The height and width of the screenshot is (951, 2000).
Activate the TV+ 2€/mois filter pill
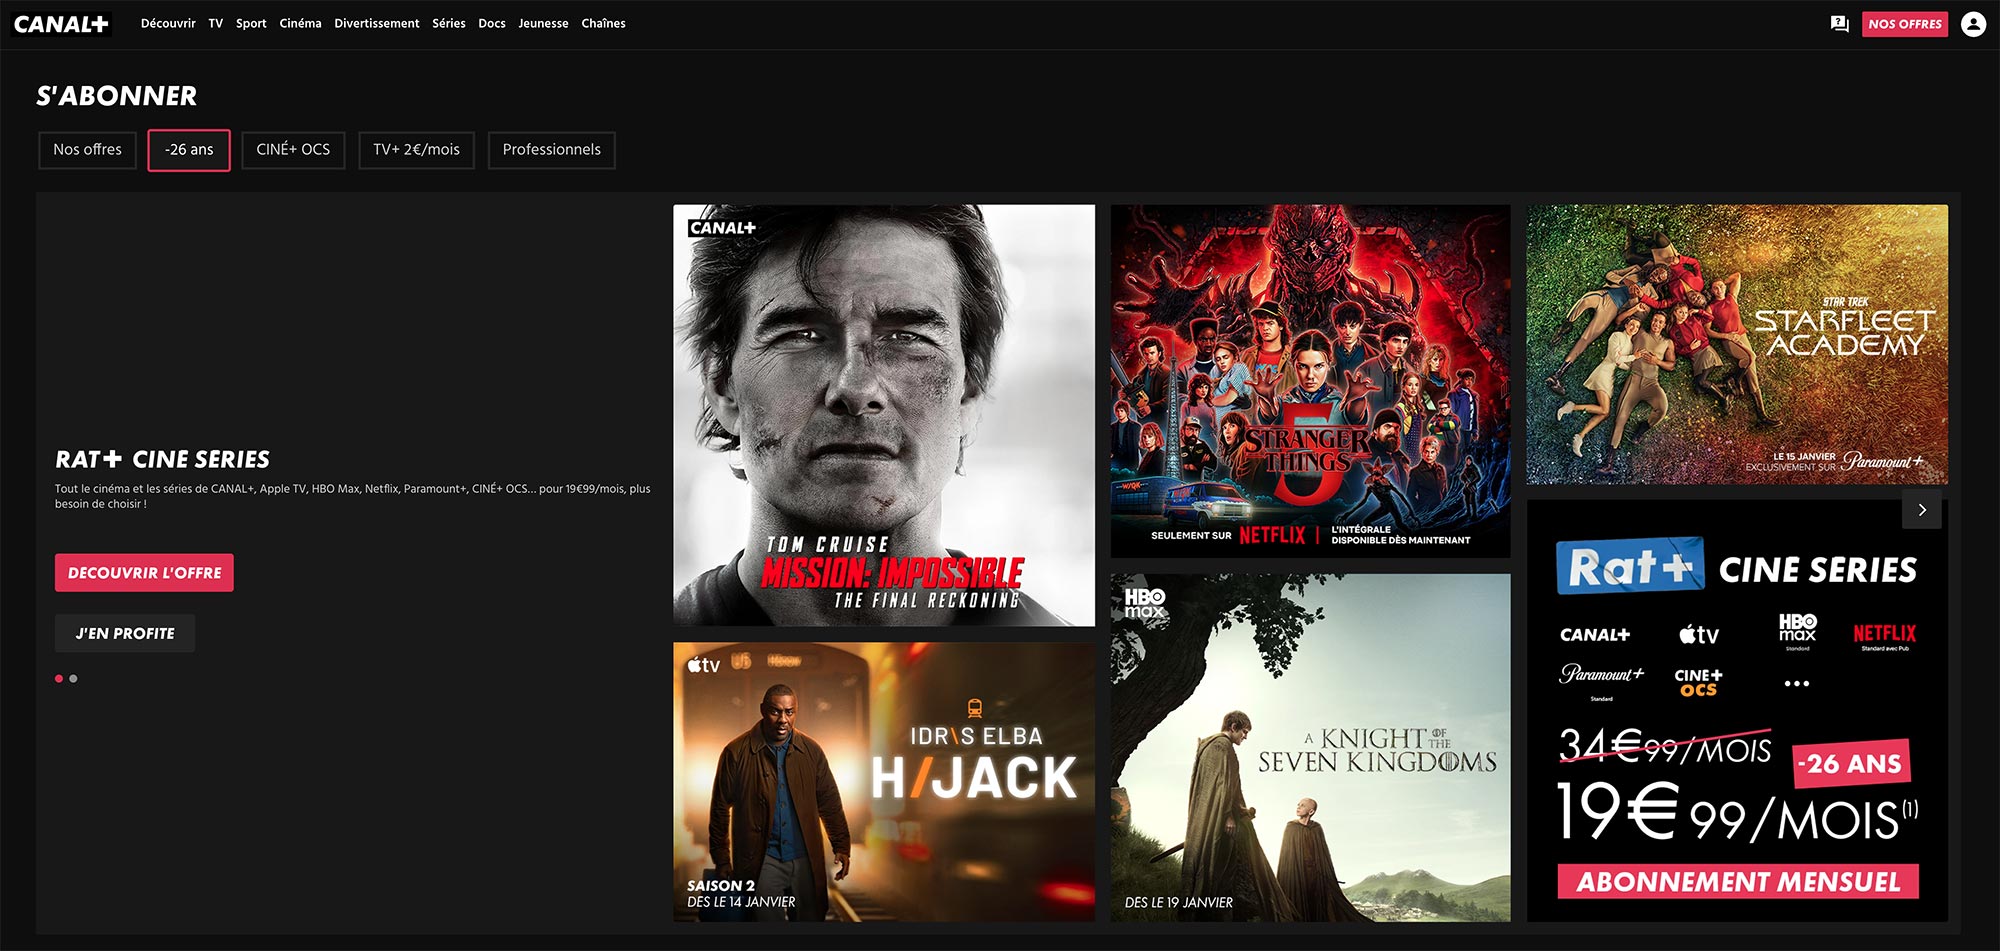coord(416,150)
